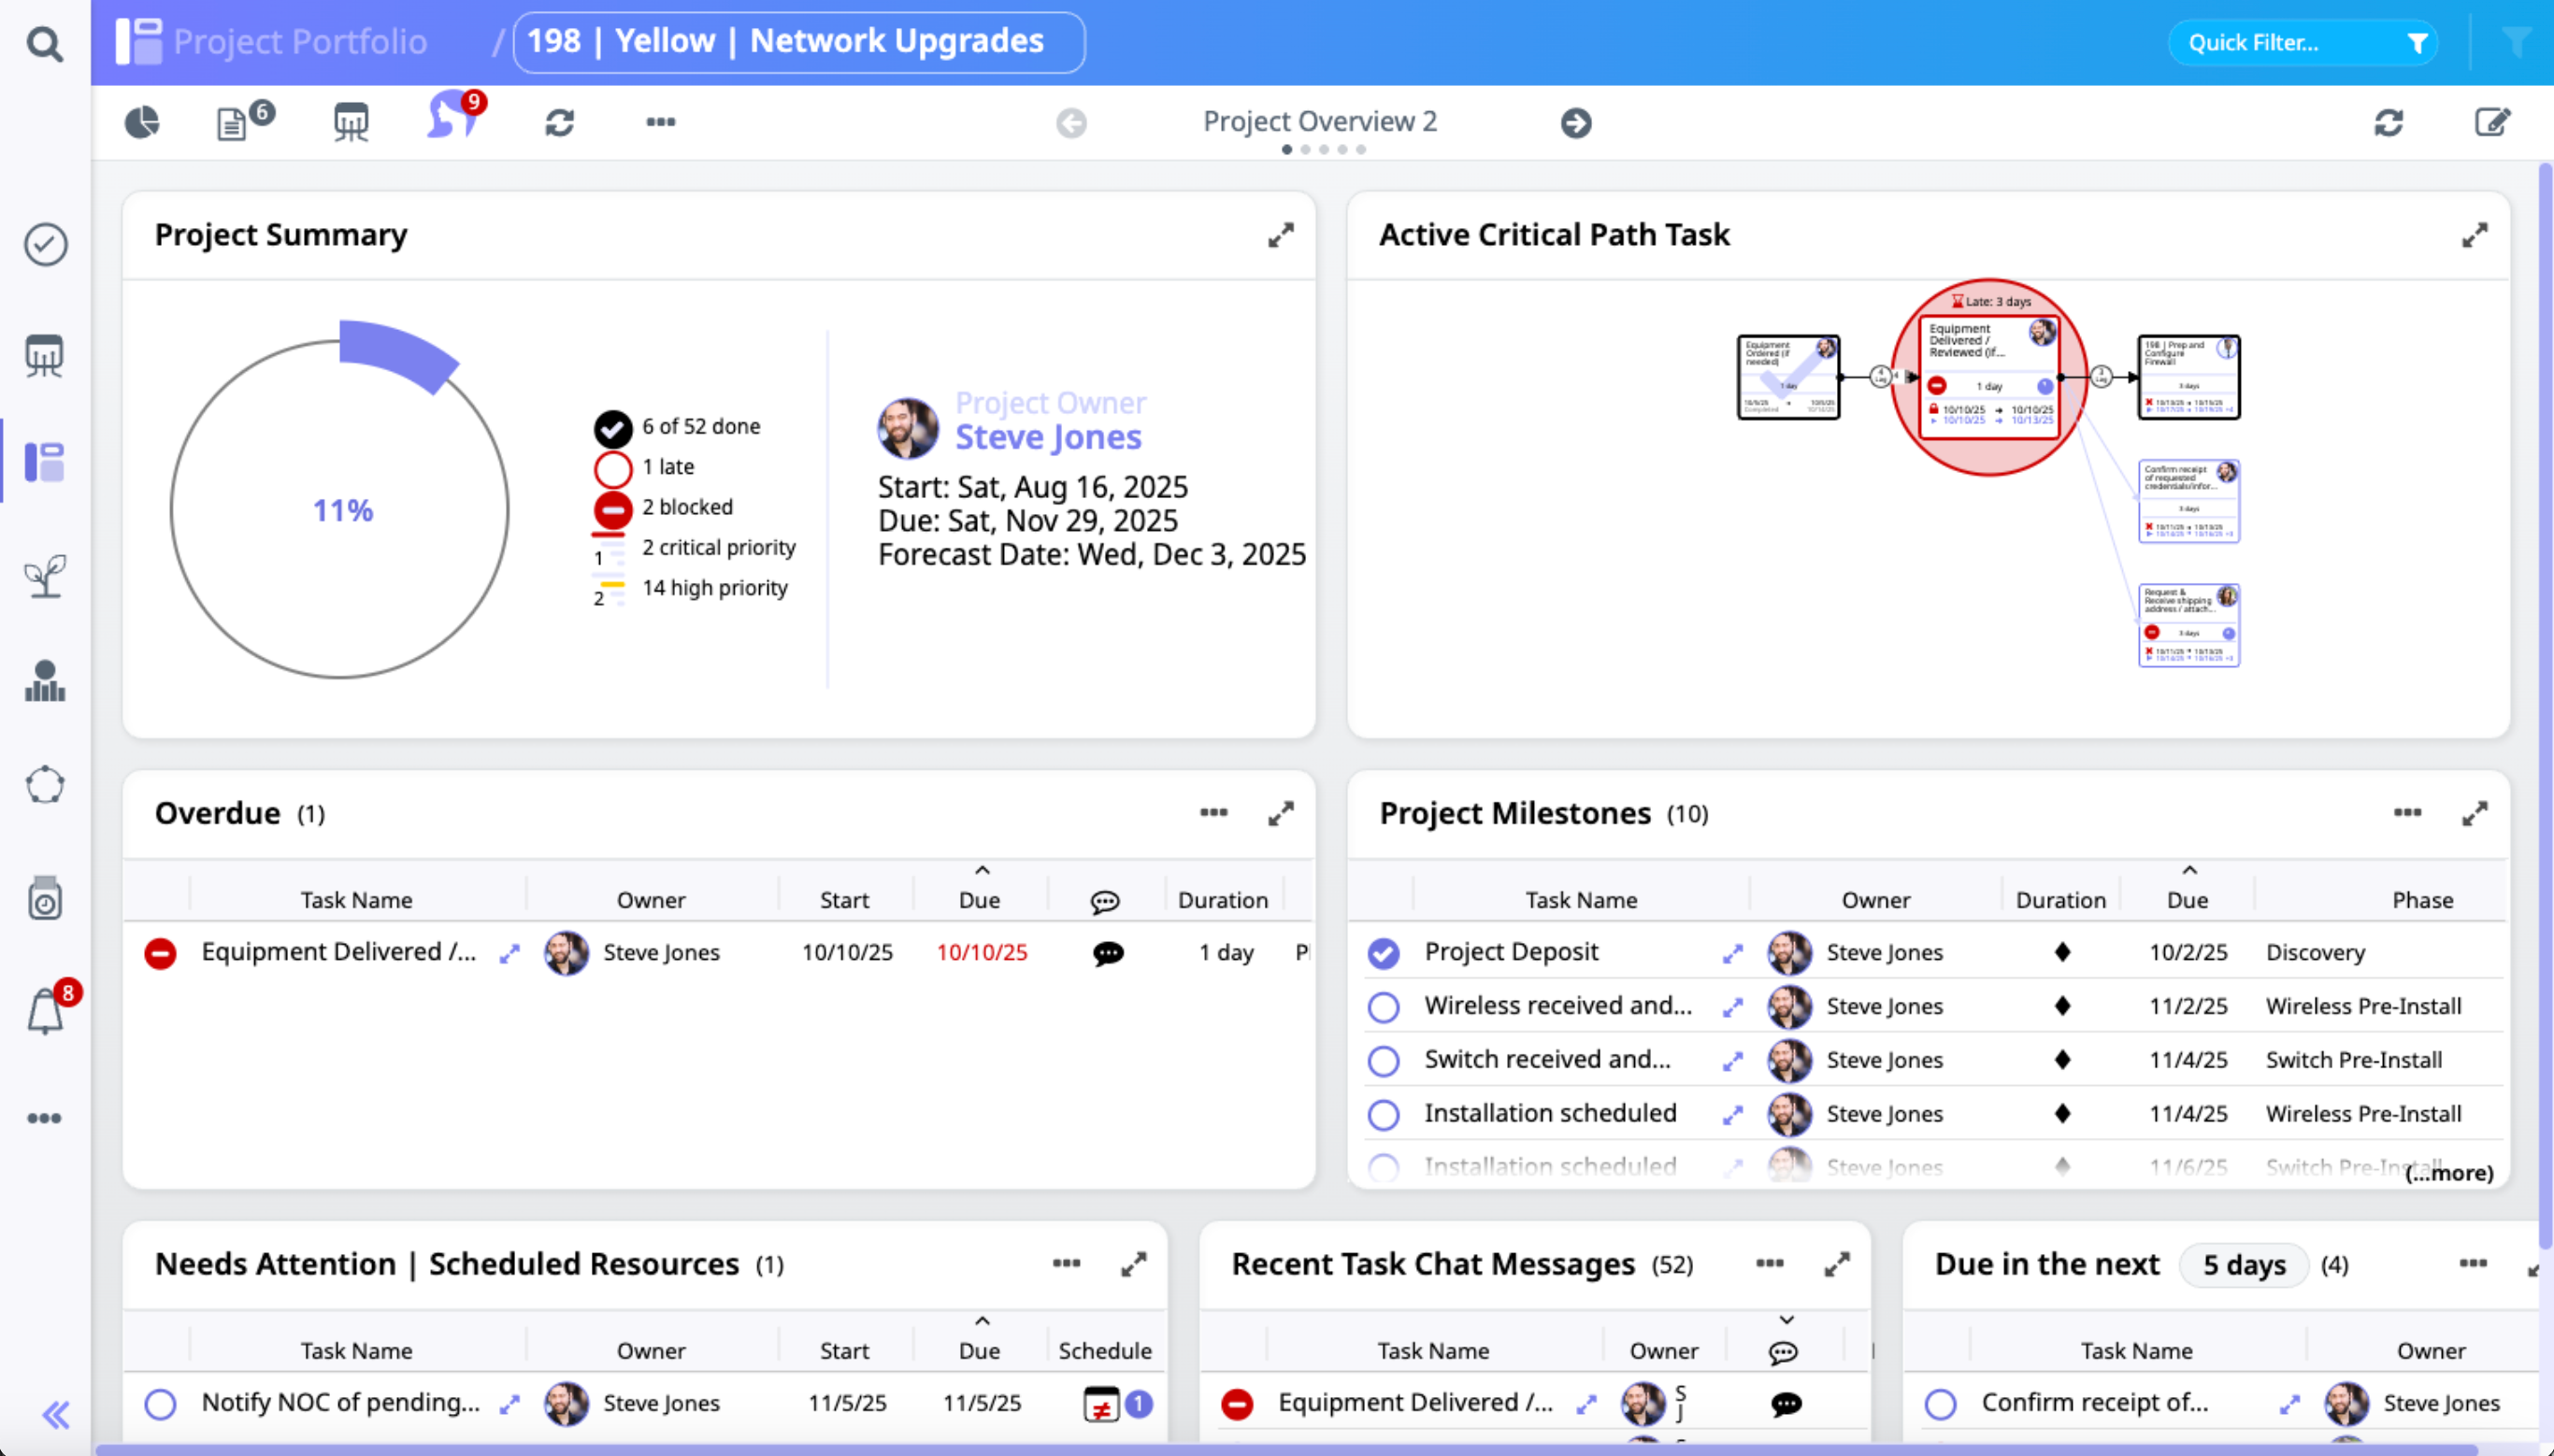Open the notifications bell in sidebar
2554x1456 pixels.
click(x=45, y=1012)
